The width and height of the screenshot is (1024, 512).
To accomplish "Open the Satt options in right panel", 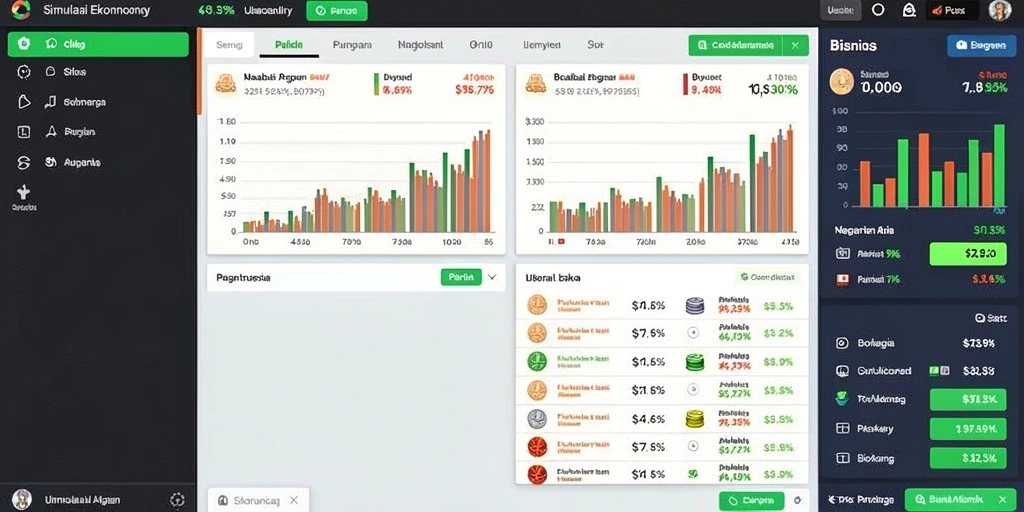I will click(990, 318).
